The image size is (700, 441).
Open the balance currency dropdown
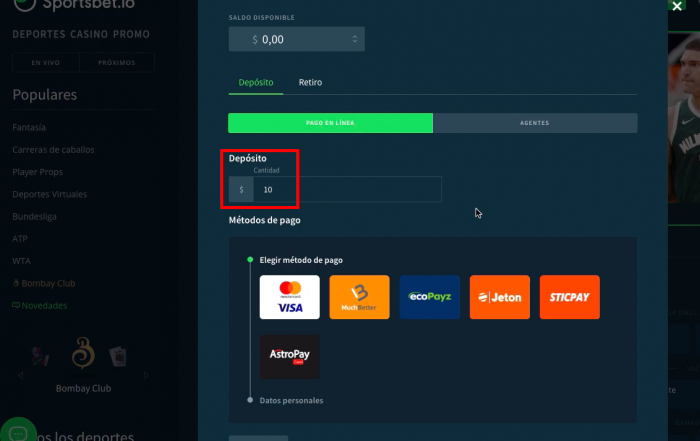tap(296, 39)
